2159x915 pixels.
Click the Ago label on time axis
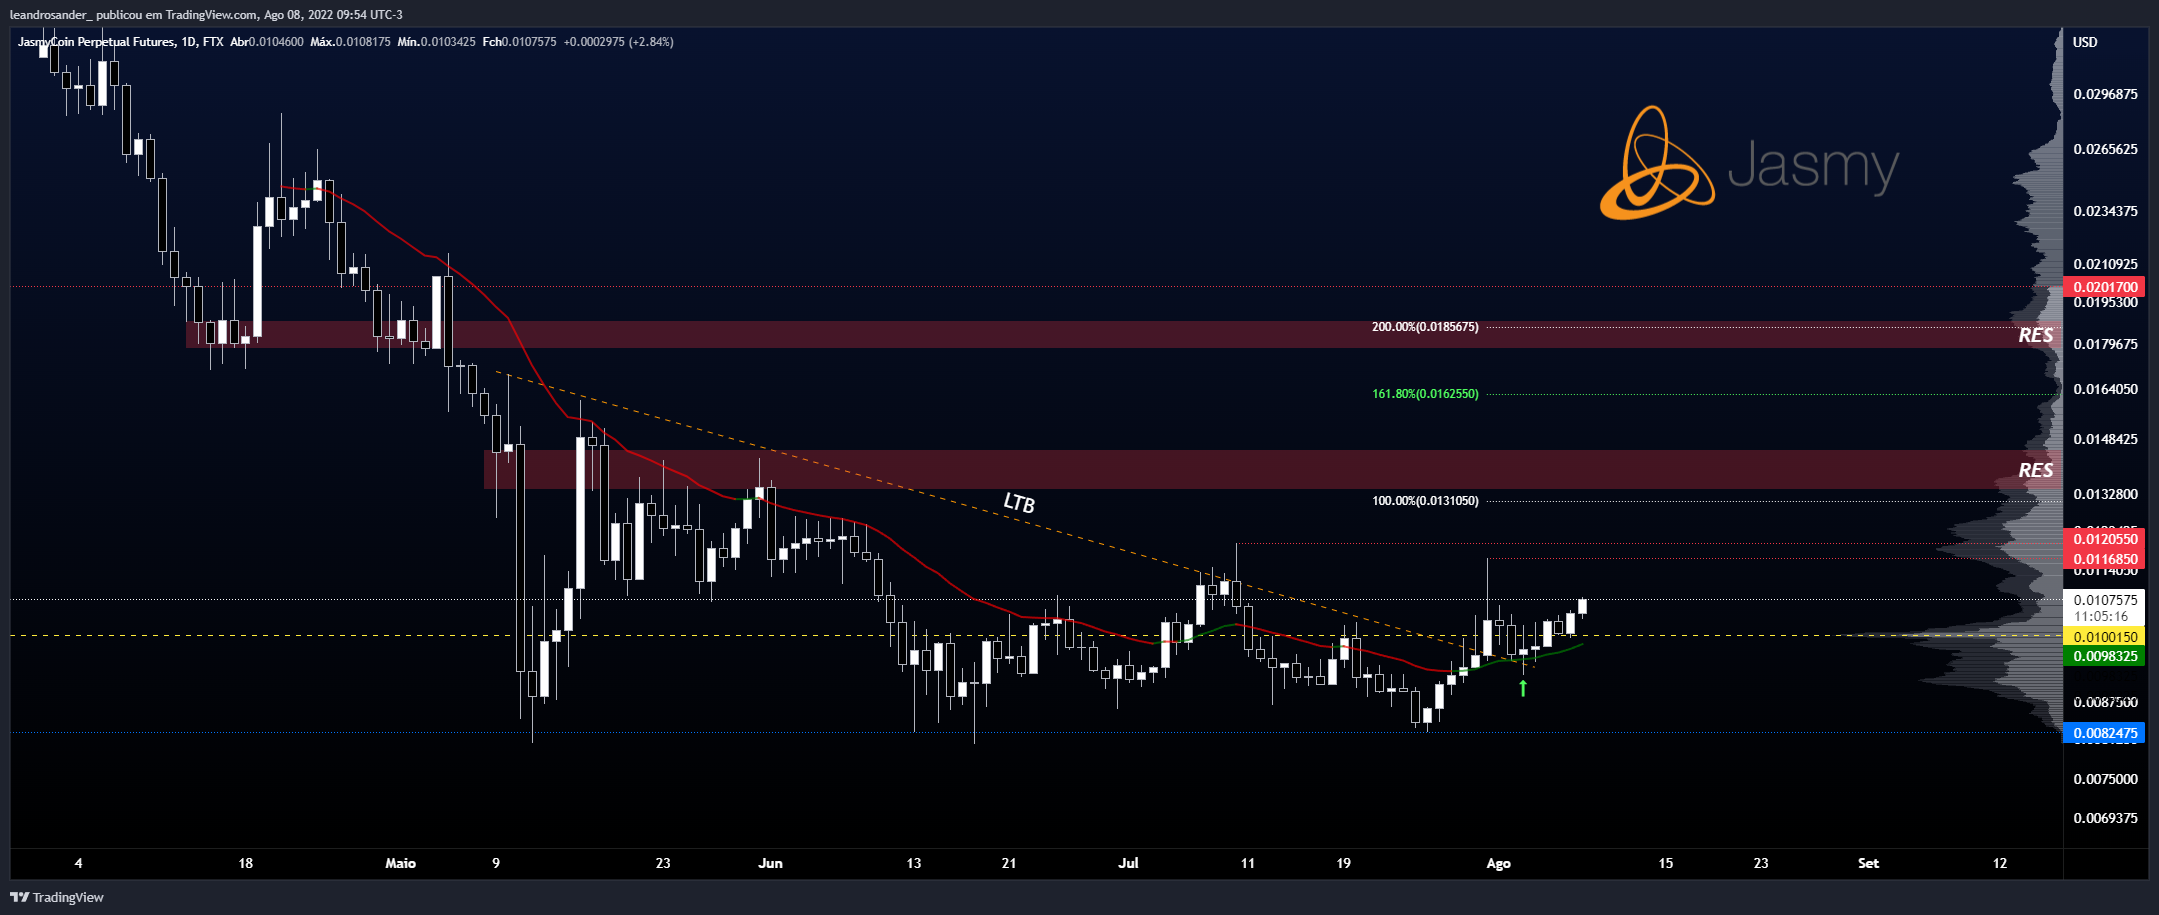1498,863
